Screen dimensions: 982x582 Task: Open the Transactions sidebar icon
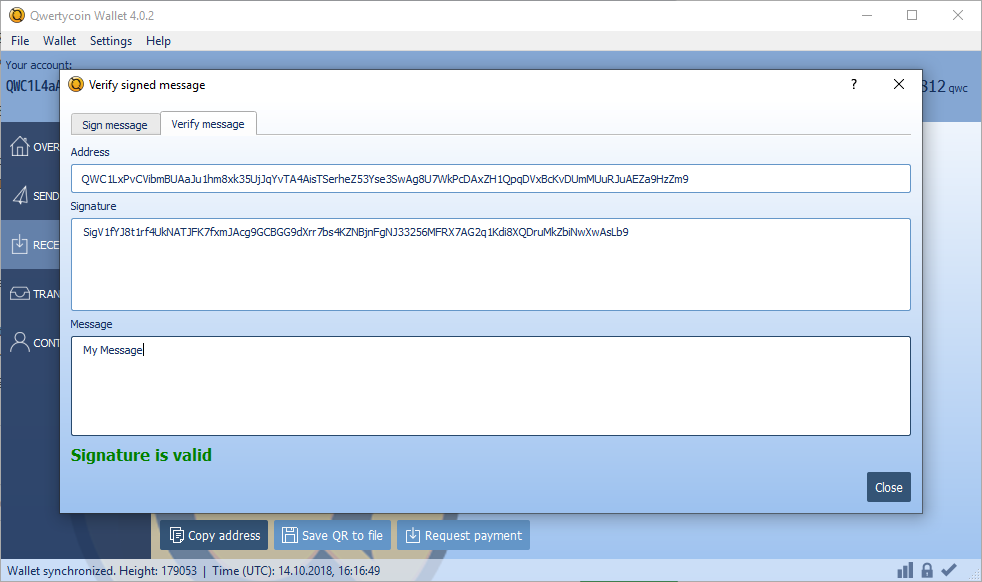19,293
